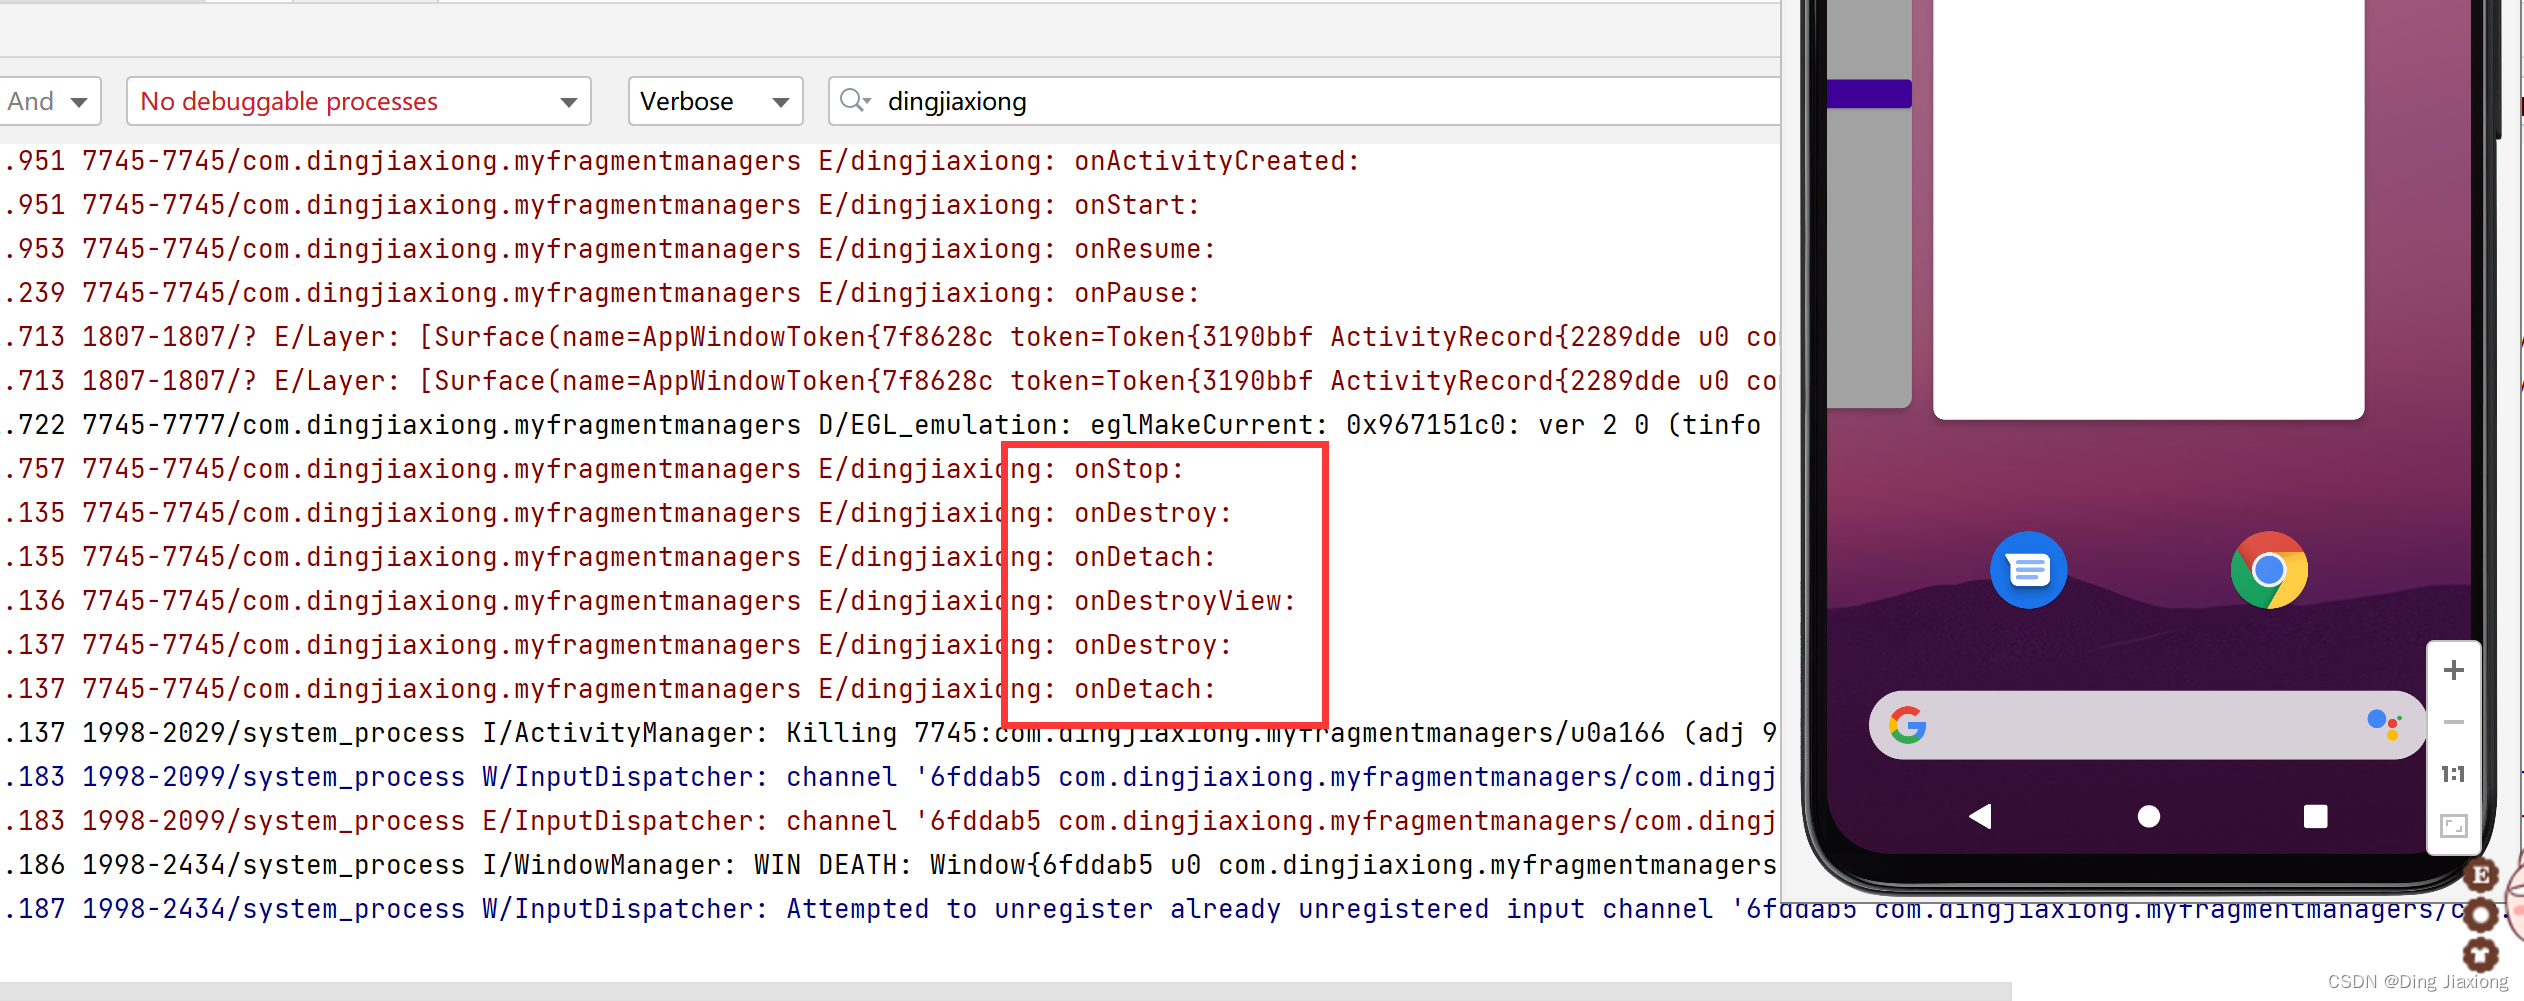
Task: Select the white recent app card on emulator
Action: pyautogui.click(x=2148, y=208)
